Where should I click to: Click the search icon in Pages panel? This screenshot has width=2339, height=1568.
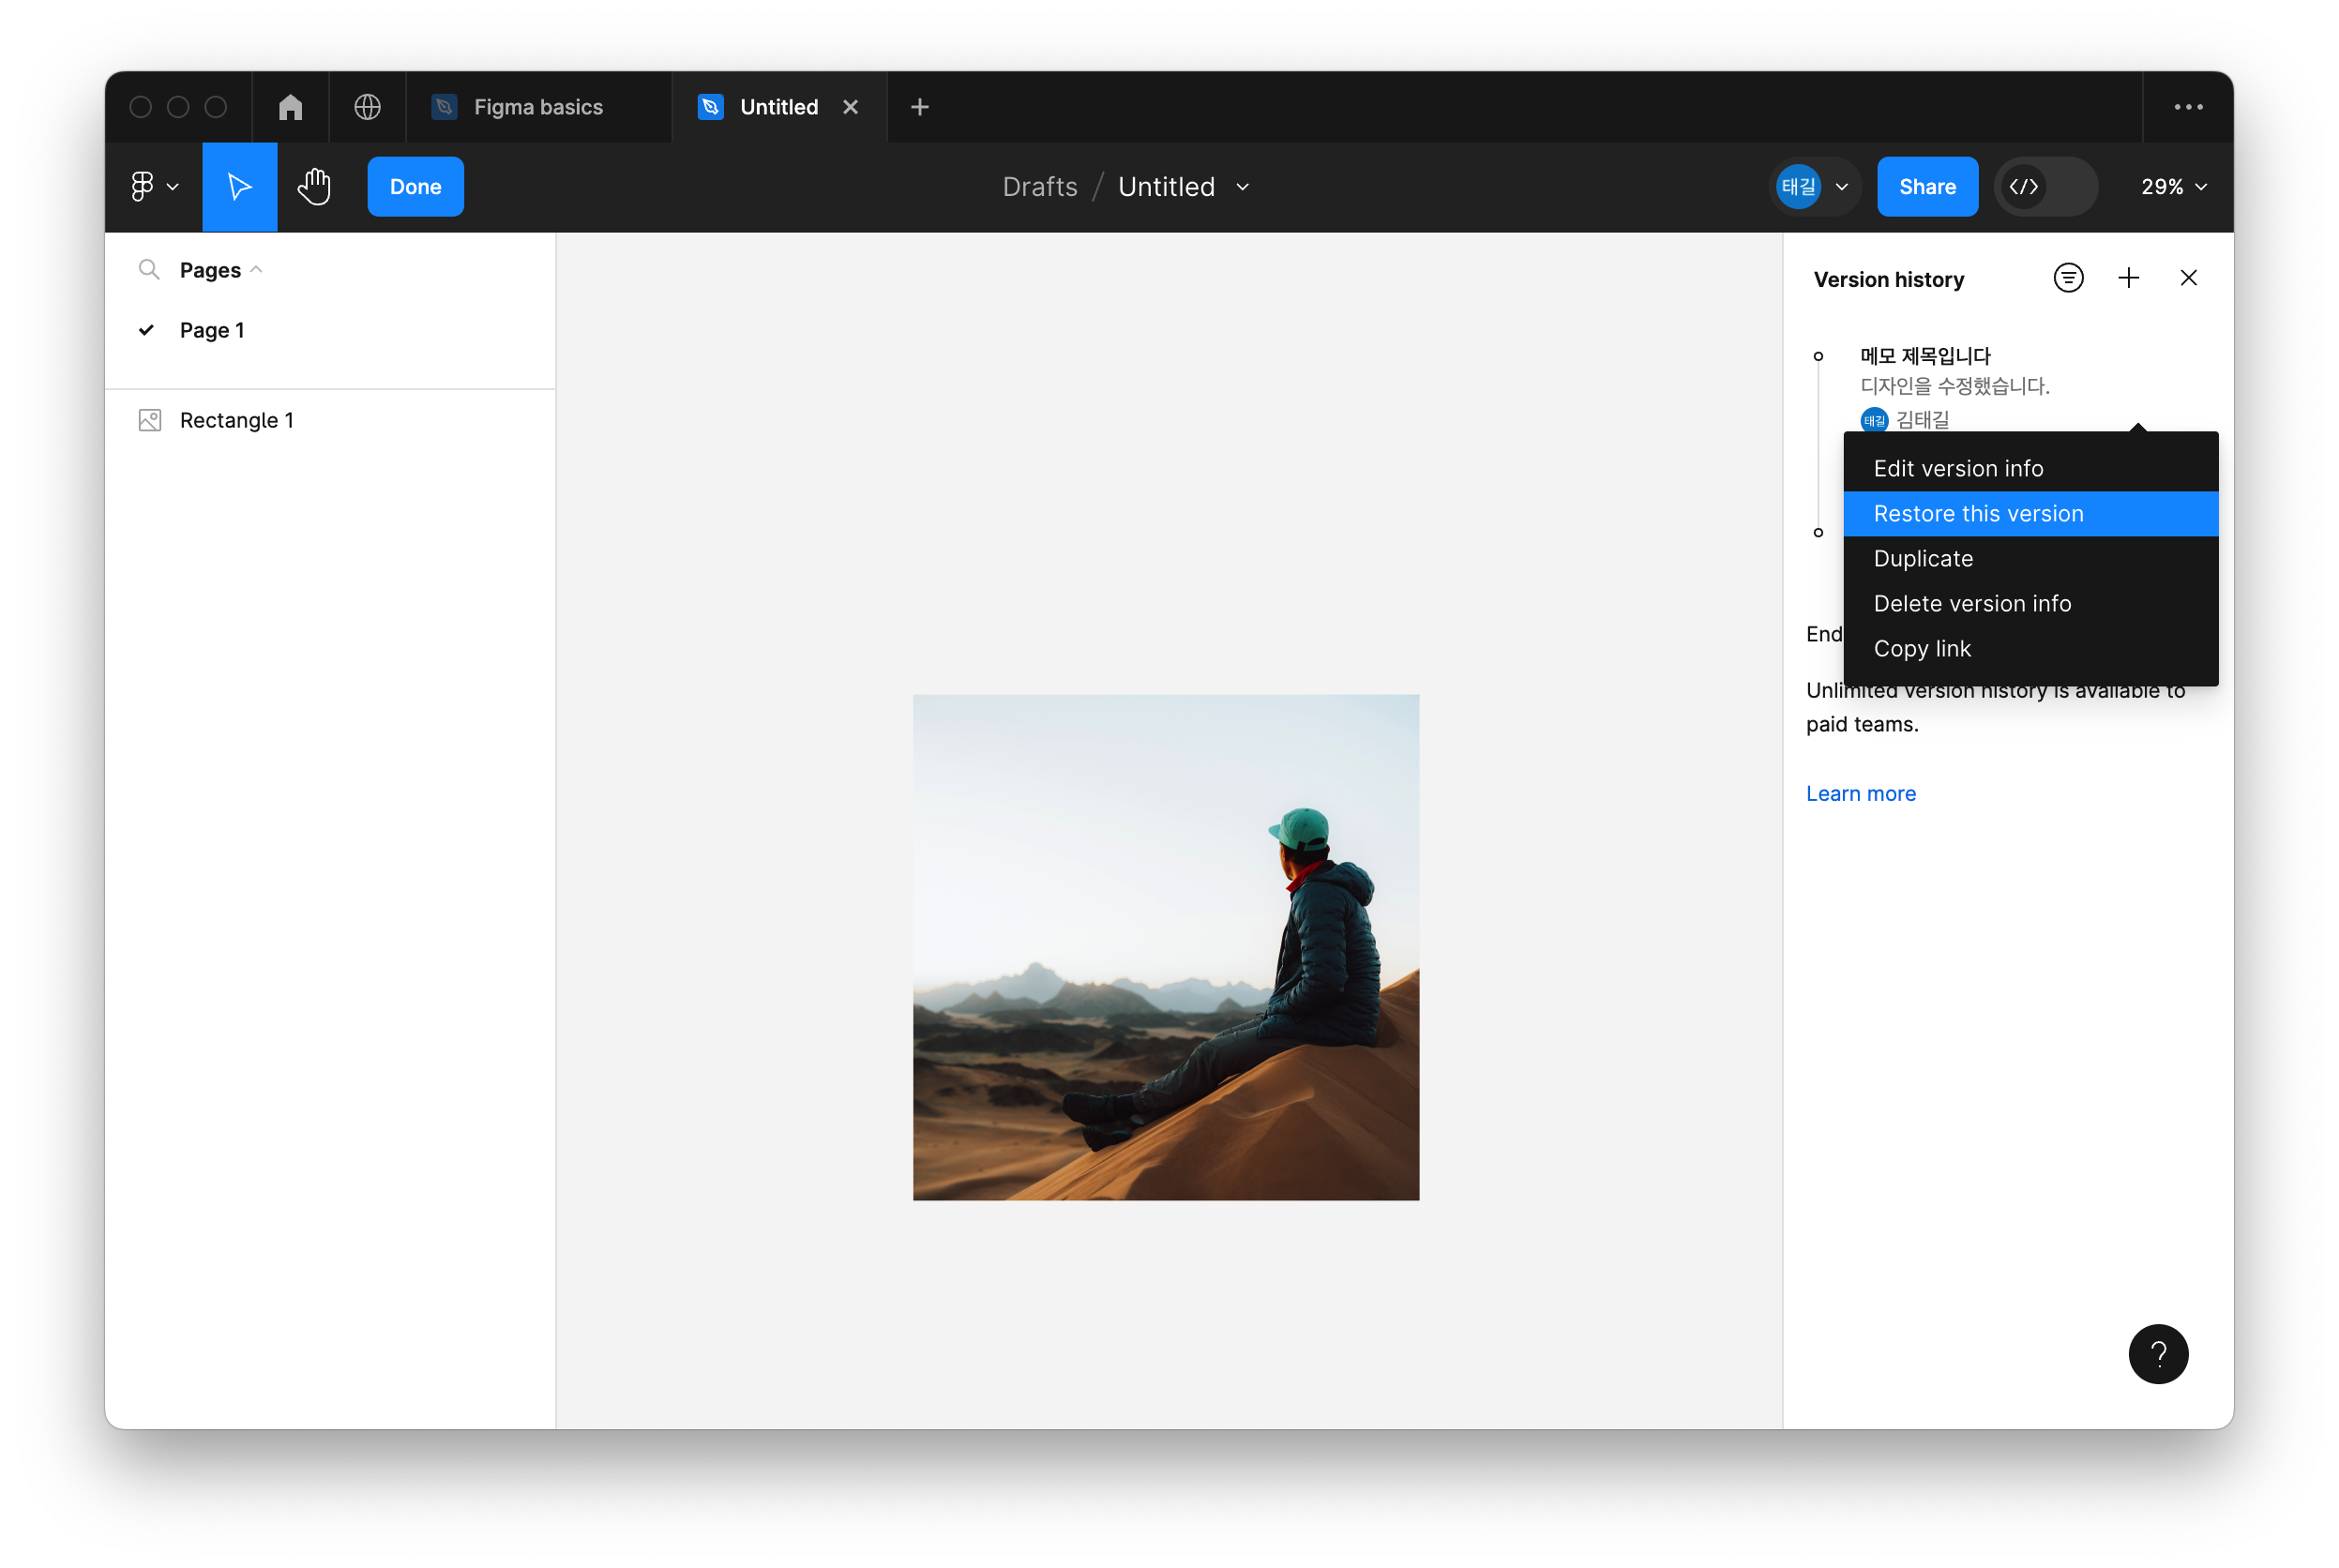point(149,270)
